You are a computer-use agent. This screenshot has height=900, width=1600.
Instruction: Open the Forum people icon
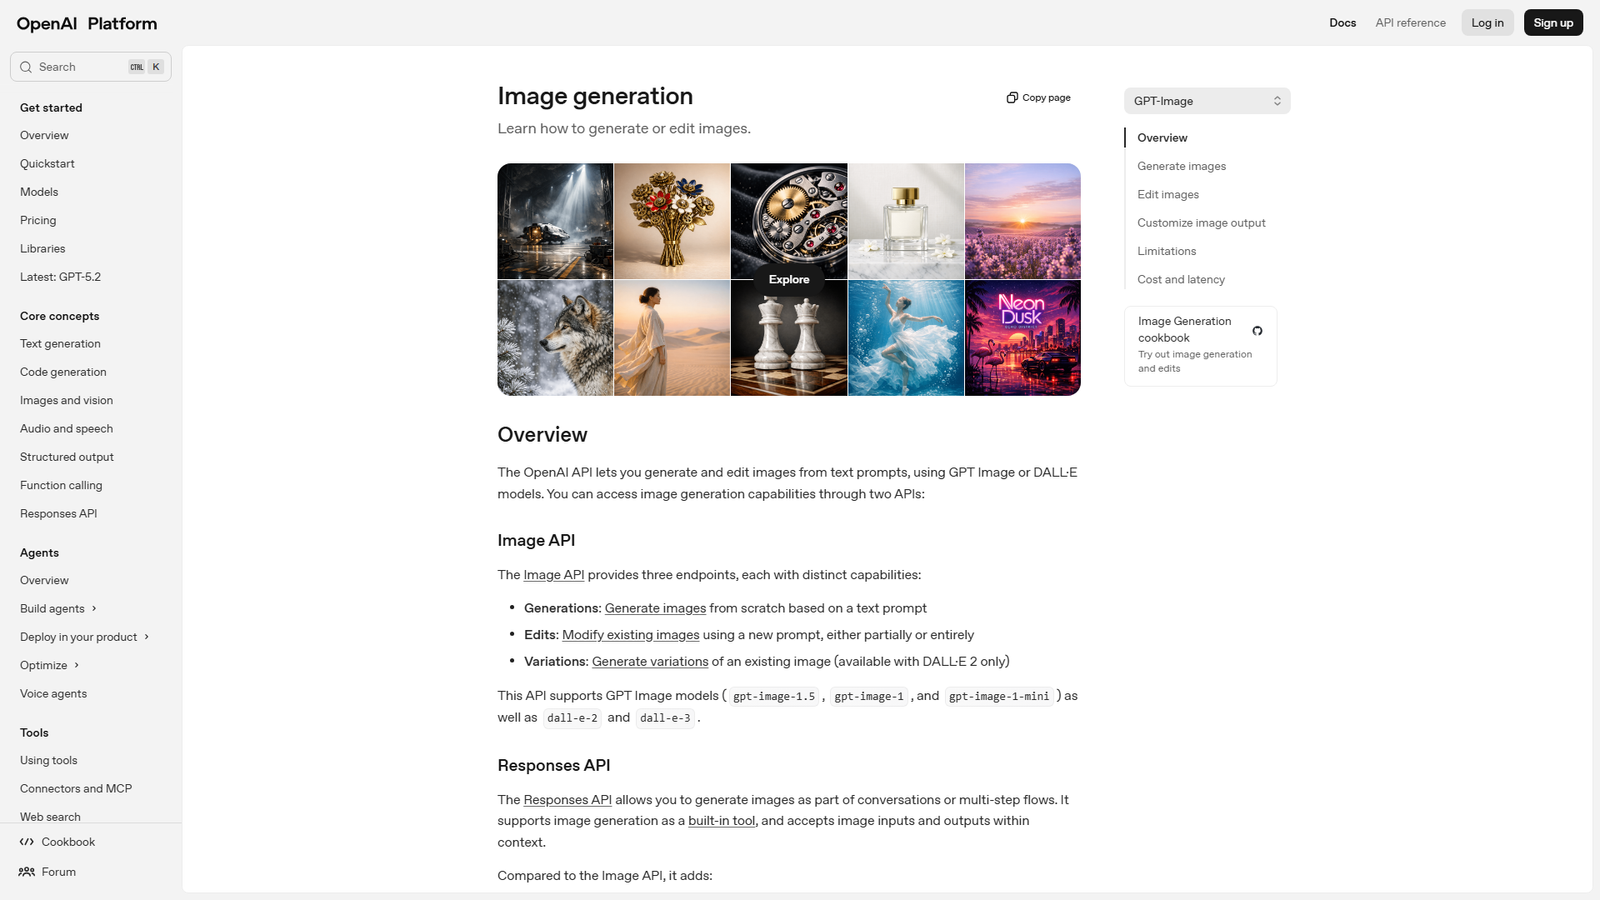tap(27, 871)
